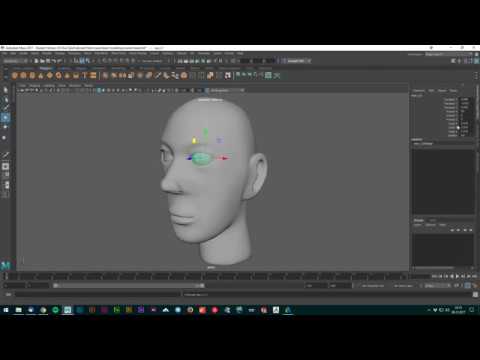Image resolution: width=480 pixels, height=360 pixels.
Task: Click the Play backwards button
Action: tap(452, 276)
